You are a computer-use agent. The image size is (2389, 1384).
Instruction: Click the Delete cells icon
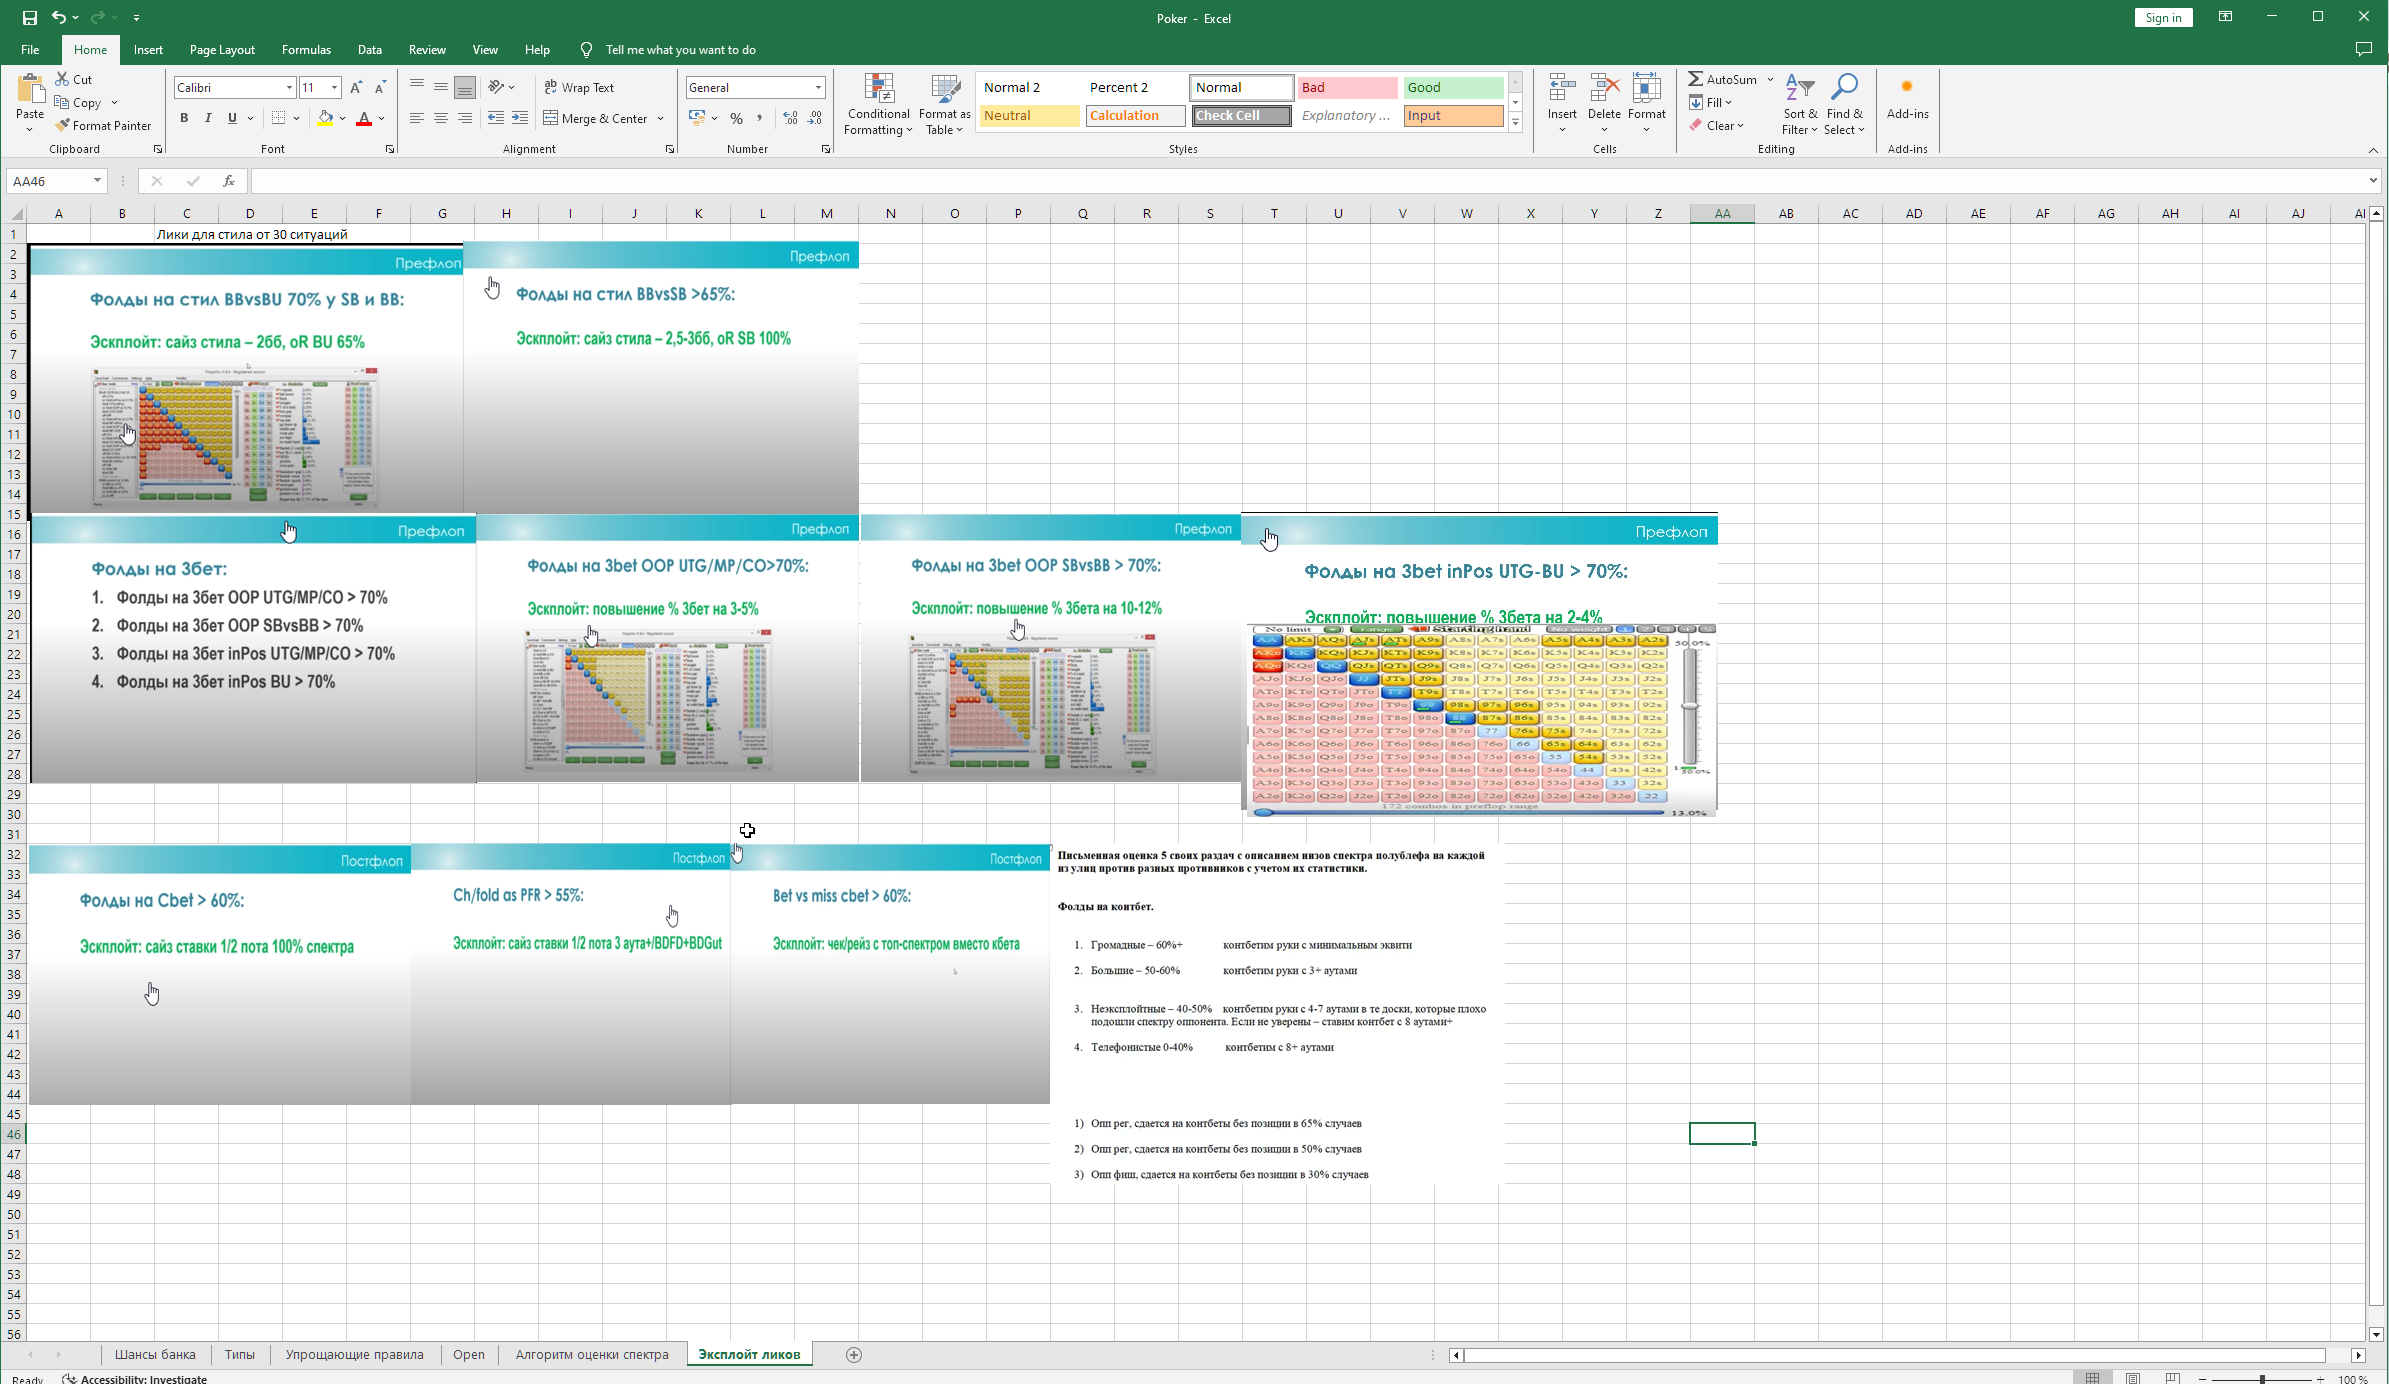1604,88
